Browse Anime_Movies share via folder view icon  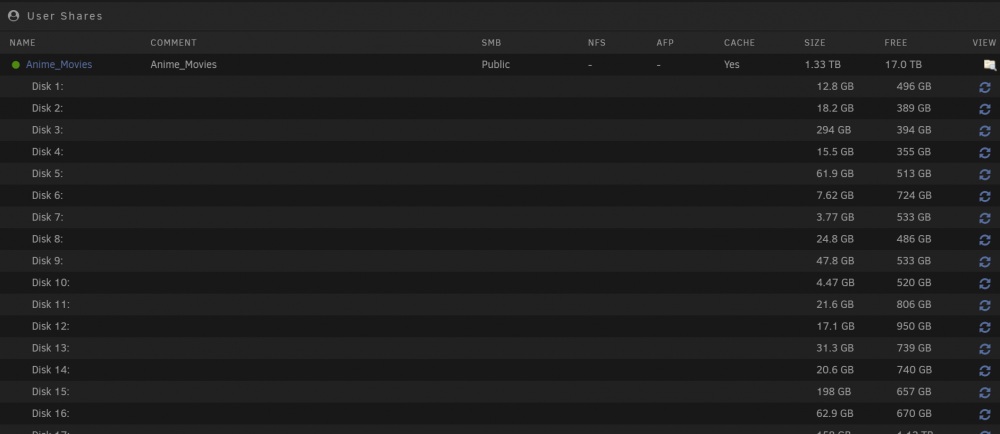point(989,64)
